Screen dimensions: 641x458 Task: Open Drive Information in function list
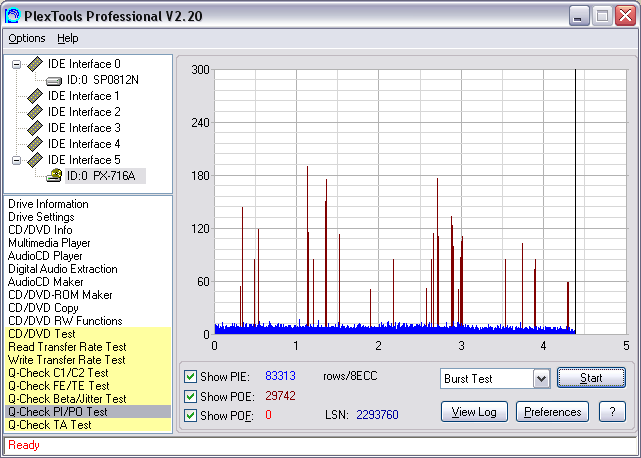(48, 204)
